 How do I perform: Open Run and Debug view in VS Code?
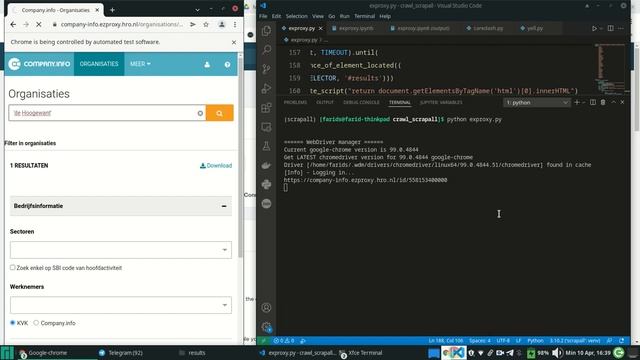coord(266,88)
